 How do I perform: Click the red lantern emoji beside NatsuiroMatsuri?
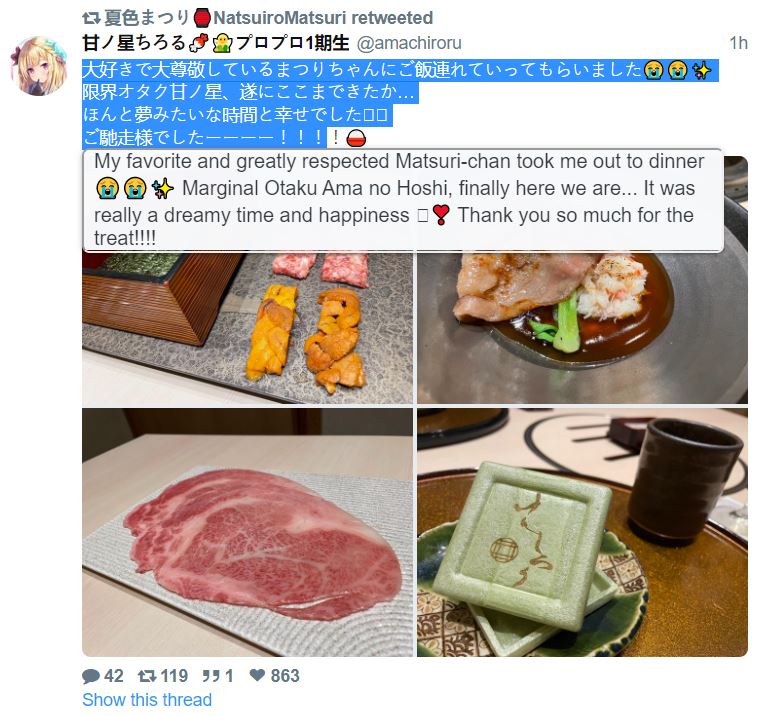pos(202,18)
